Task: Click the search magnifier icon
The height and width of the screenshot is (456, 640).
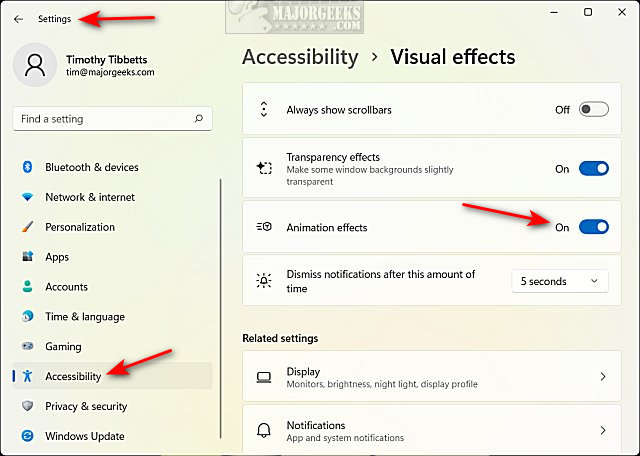Action: (x=199, y=119)
